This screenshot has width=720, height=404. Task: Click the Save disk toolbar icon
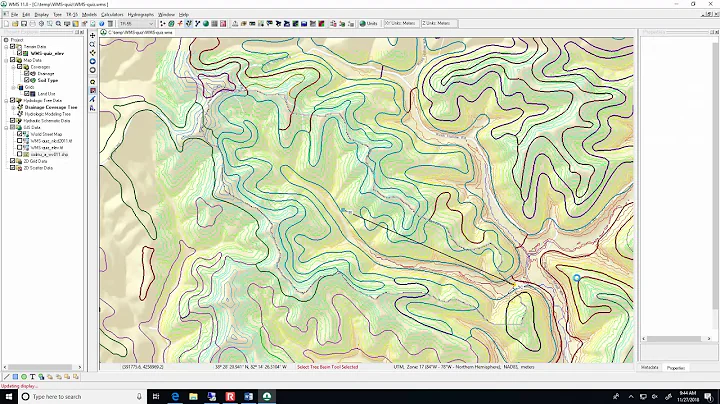24,23
